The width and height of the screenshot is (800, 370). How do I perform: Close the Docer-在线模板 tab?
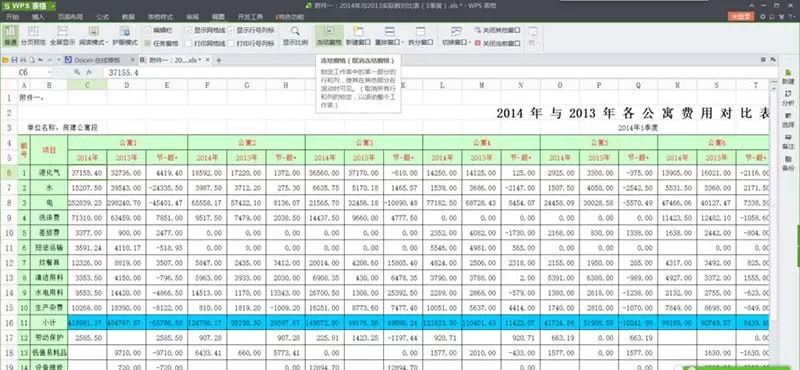pyautogui.click(x=132, y=60)
